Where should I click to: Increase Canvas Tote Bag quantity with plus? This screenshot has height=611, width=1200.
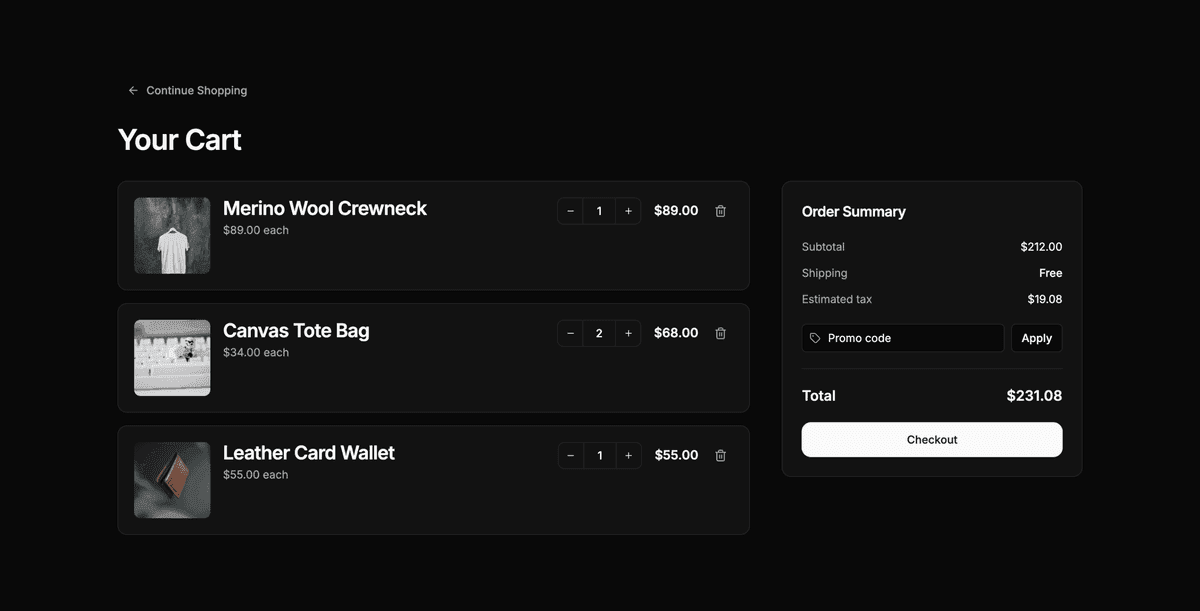(x=628, y=333)
